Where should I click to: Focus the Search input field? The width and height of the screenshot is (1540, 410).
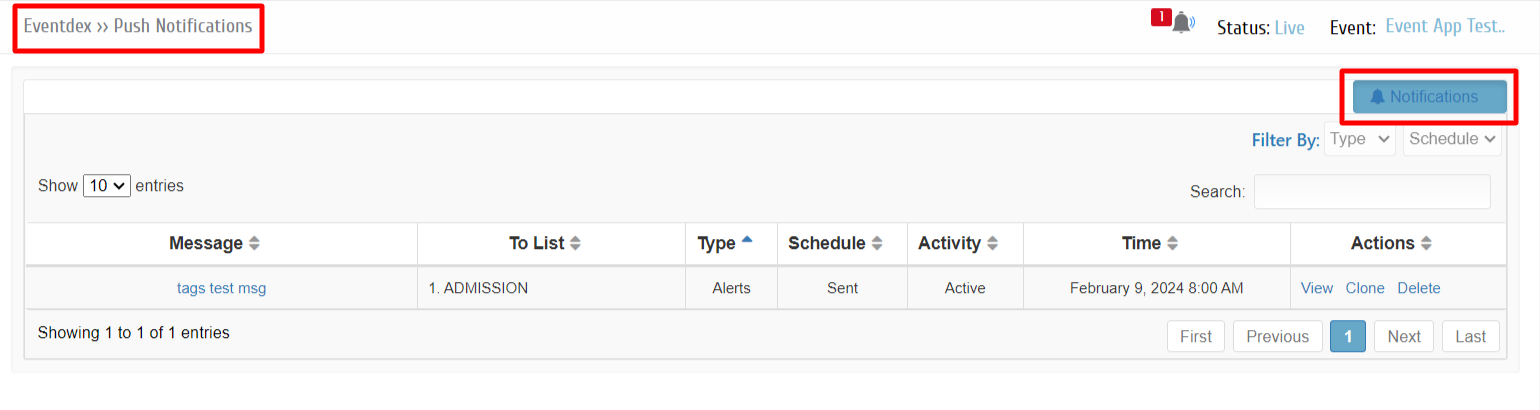[x=1372, y=192]
